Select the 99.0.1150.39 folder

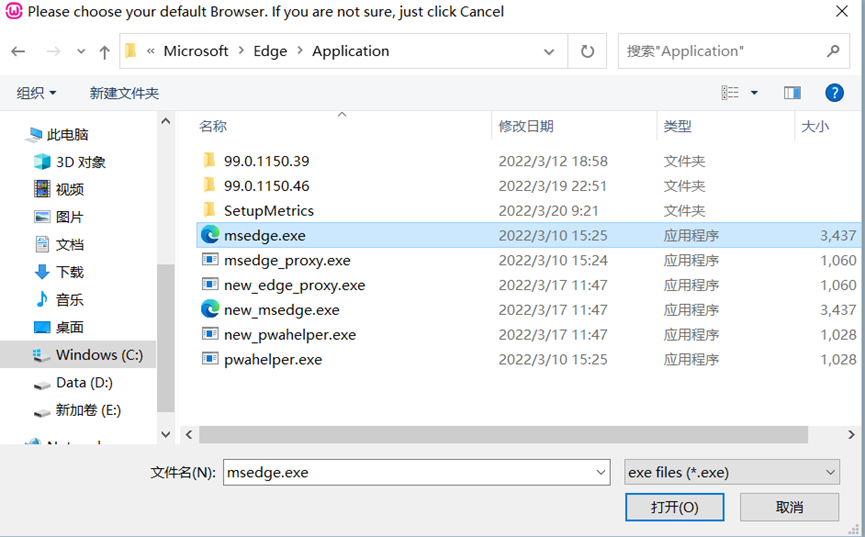coord(266,161)
